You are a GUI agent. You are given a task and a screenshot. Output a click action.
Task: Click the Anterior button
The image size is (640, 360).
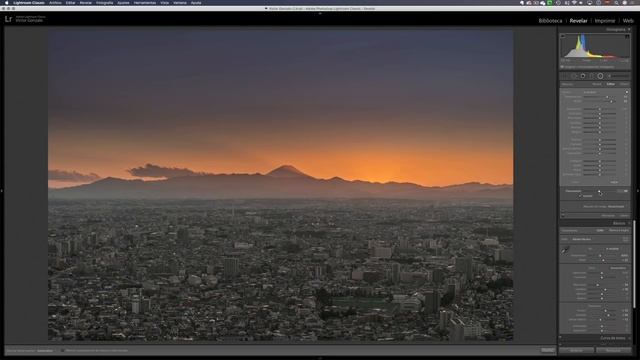point(576,350)
